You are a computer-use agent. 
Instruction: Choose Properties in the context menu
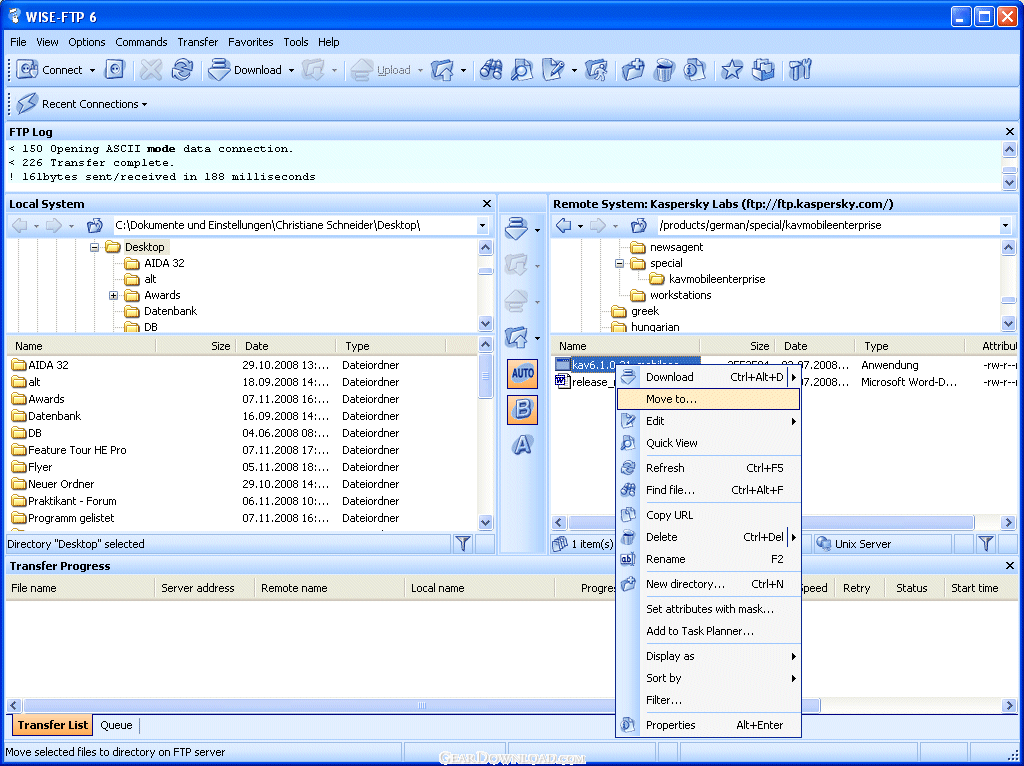709,725
